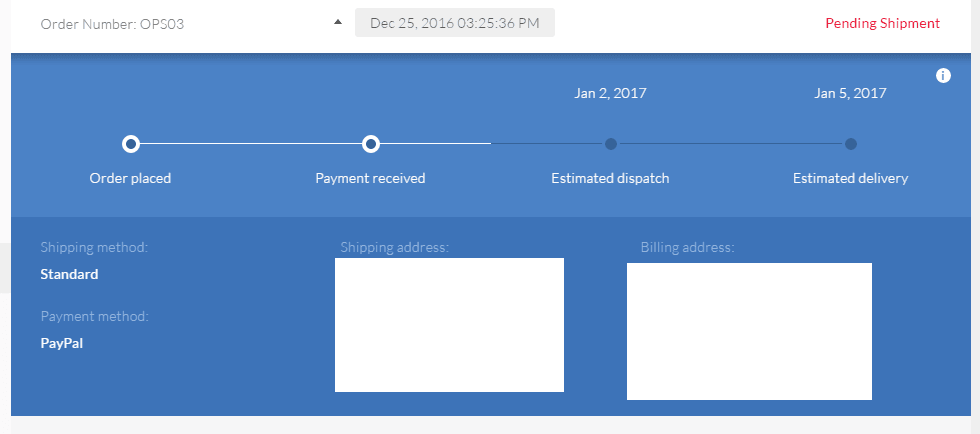Image resolution: width=980 pixels, height=434 pixels.
Task: Click the Estimated delivery step marker
Action: (851, 144)
